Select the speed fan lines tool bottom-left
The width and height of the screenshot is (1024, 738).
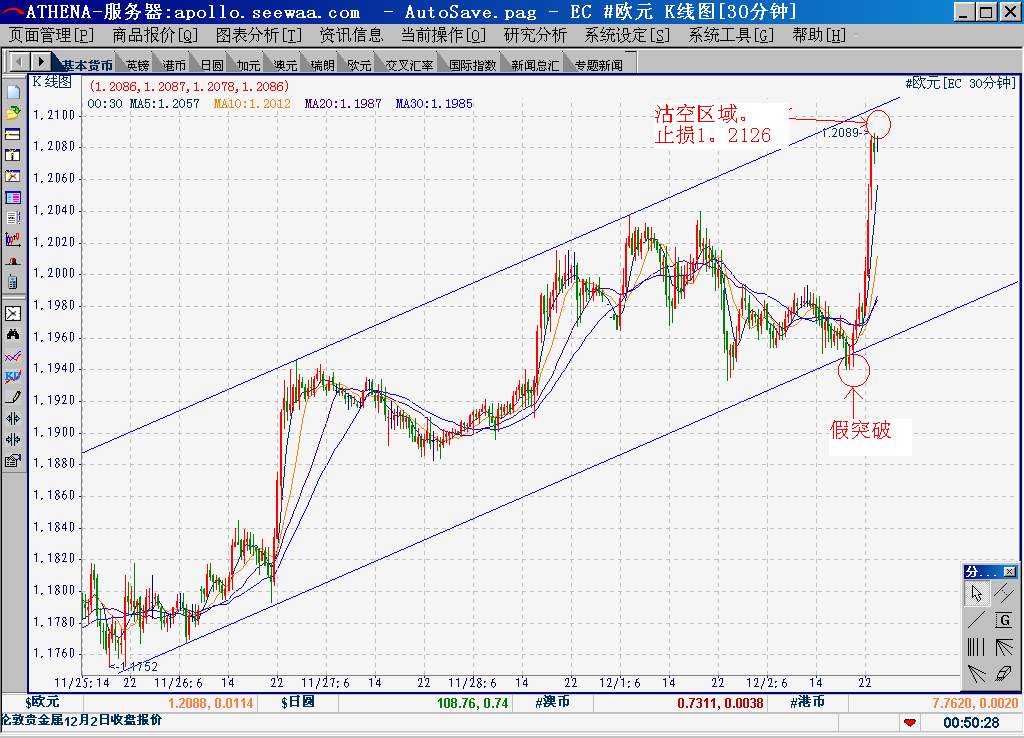pyautogui.click(x=976, y=674)
